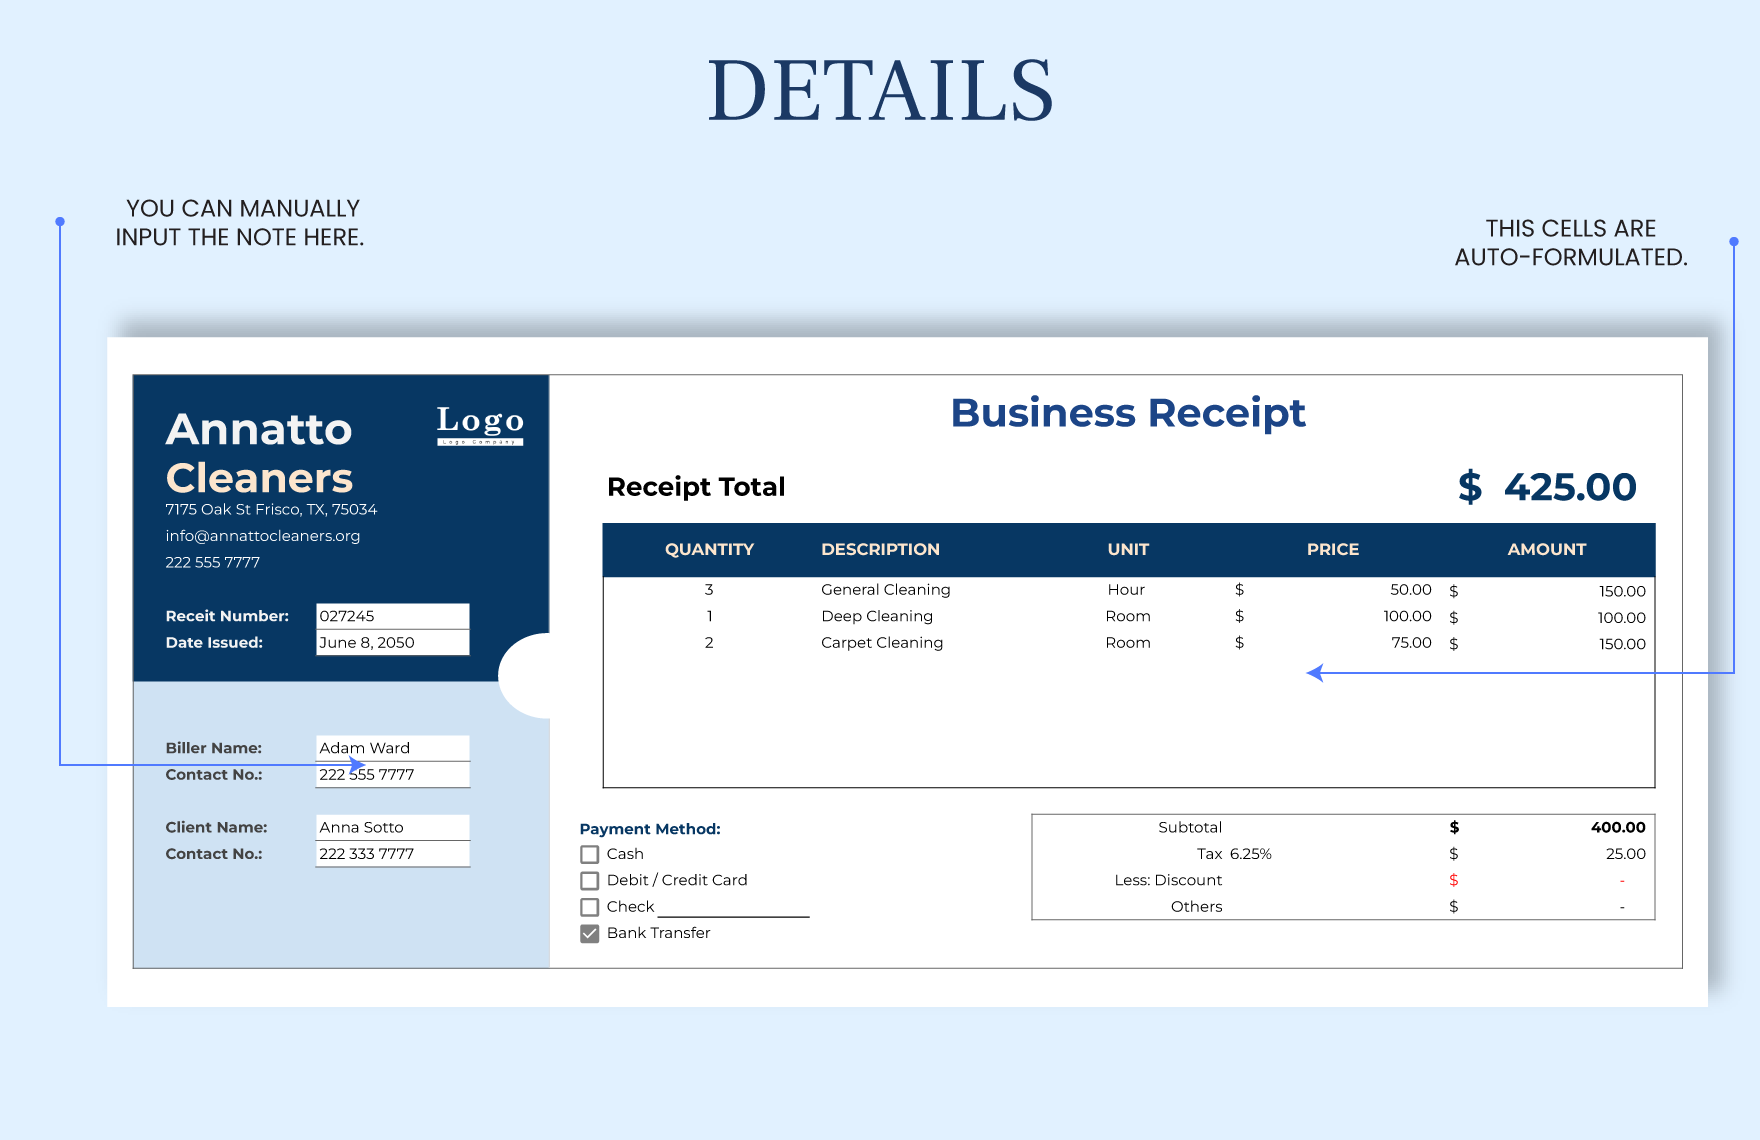Check the Debit / Credit Card option
1760x1140 pixels.
589,880
